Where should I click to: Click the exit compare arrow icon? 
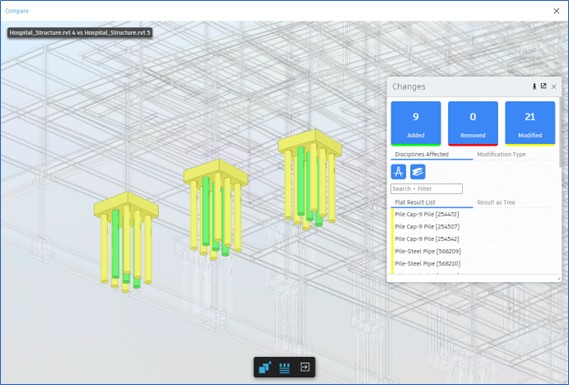pyautogui.click(x=305, y=367)
